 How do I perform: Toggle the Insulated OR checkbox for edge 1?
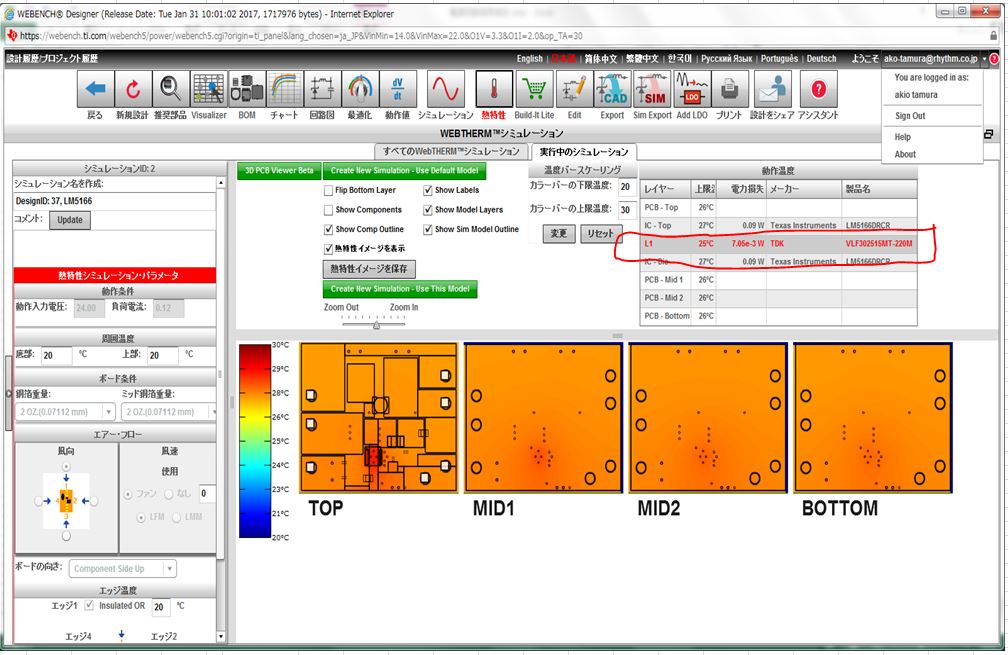[89, 606]
